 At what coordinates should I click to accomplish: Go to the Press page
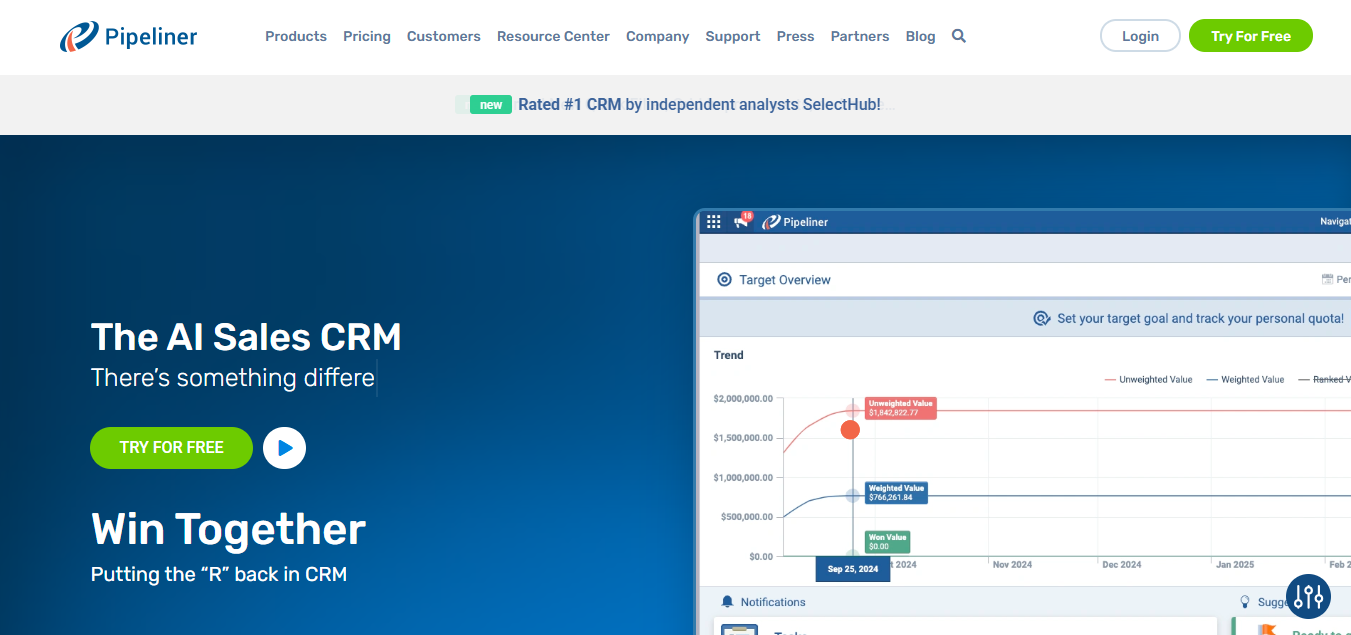pos(796,36)
